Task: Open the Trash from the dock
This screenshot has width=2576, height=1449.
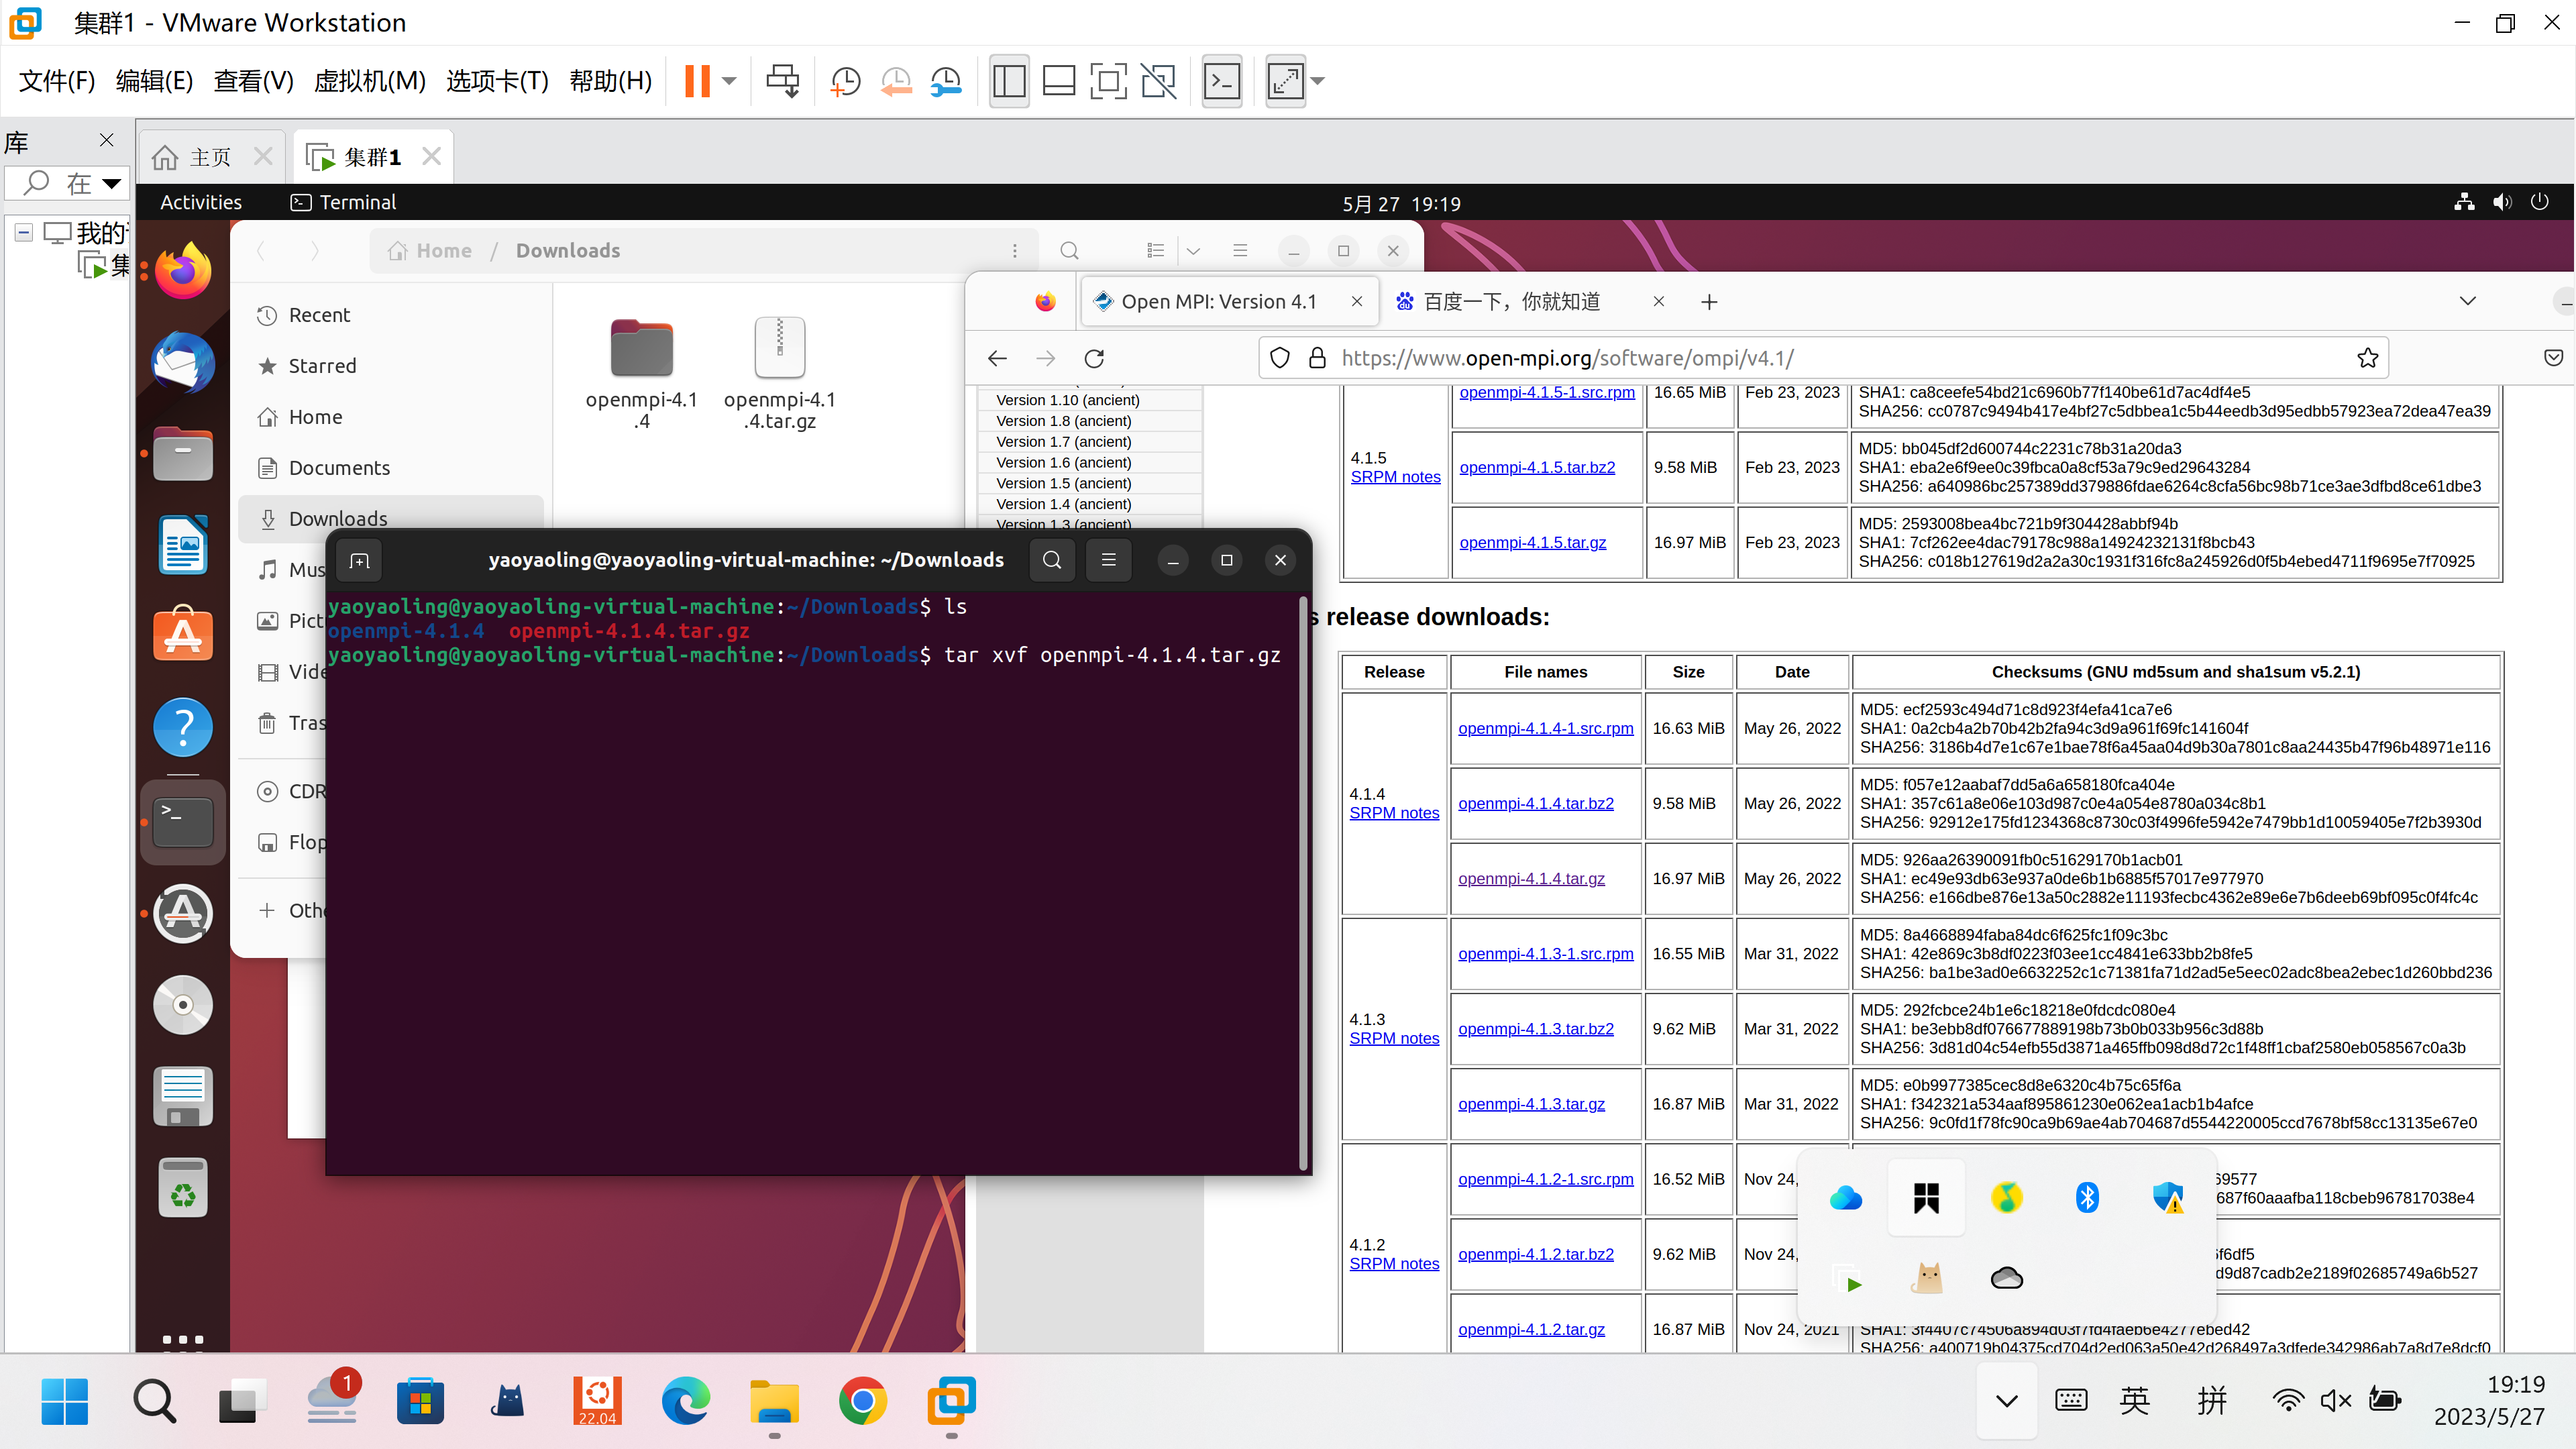Action: (x=183, y=1188)
